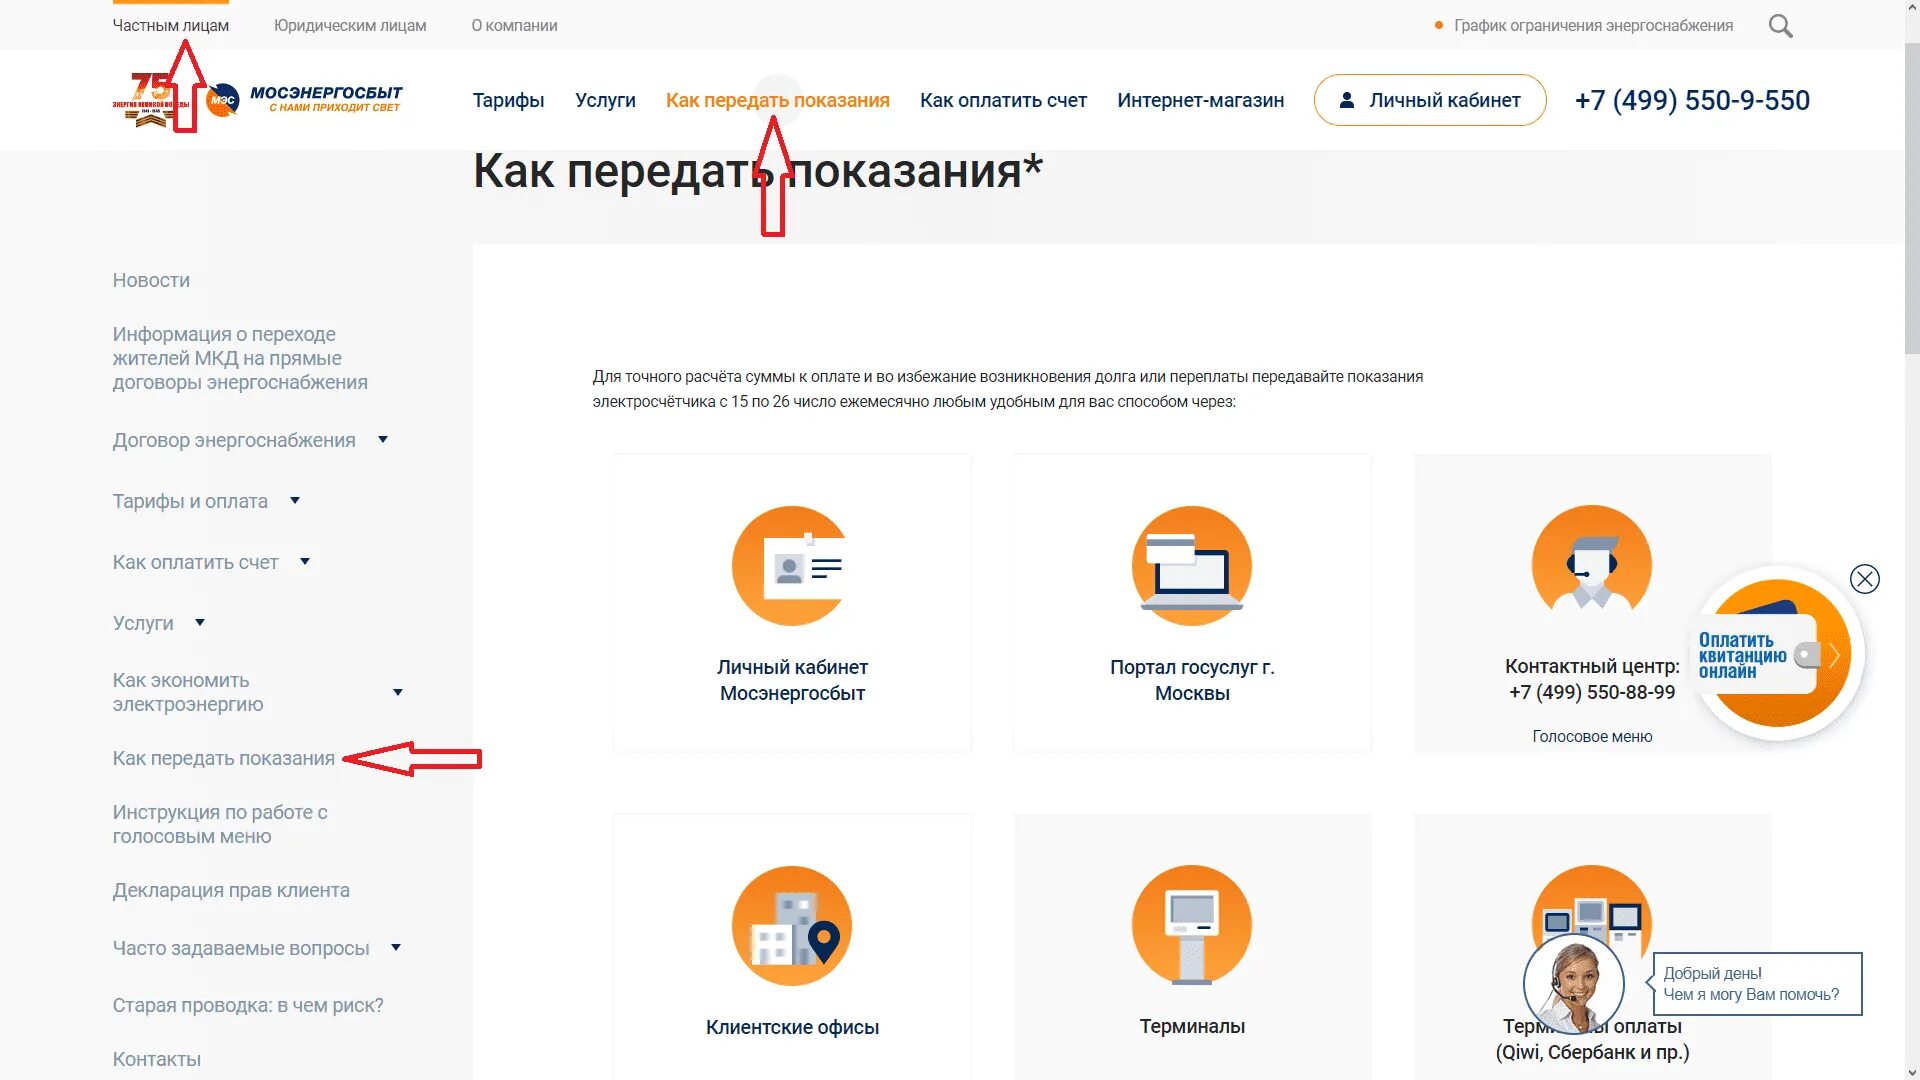Click Личный кабинет Мосэнергосбыт card title

pos(792,680)
